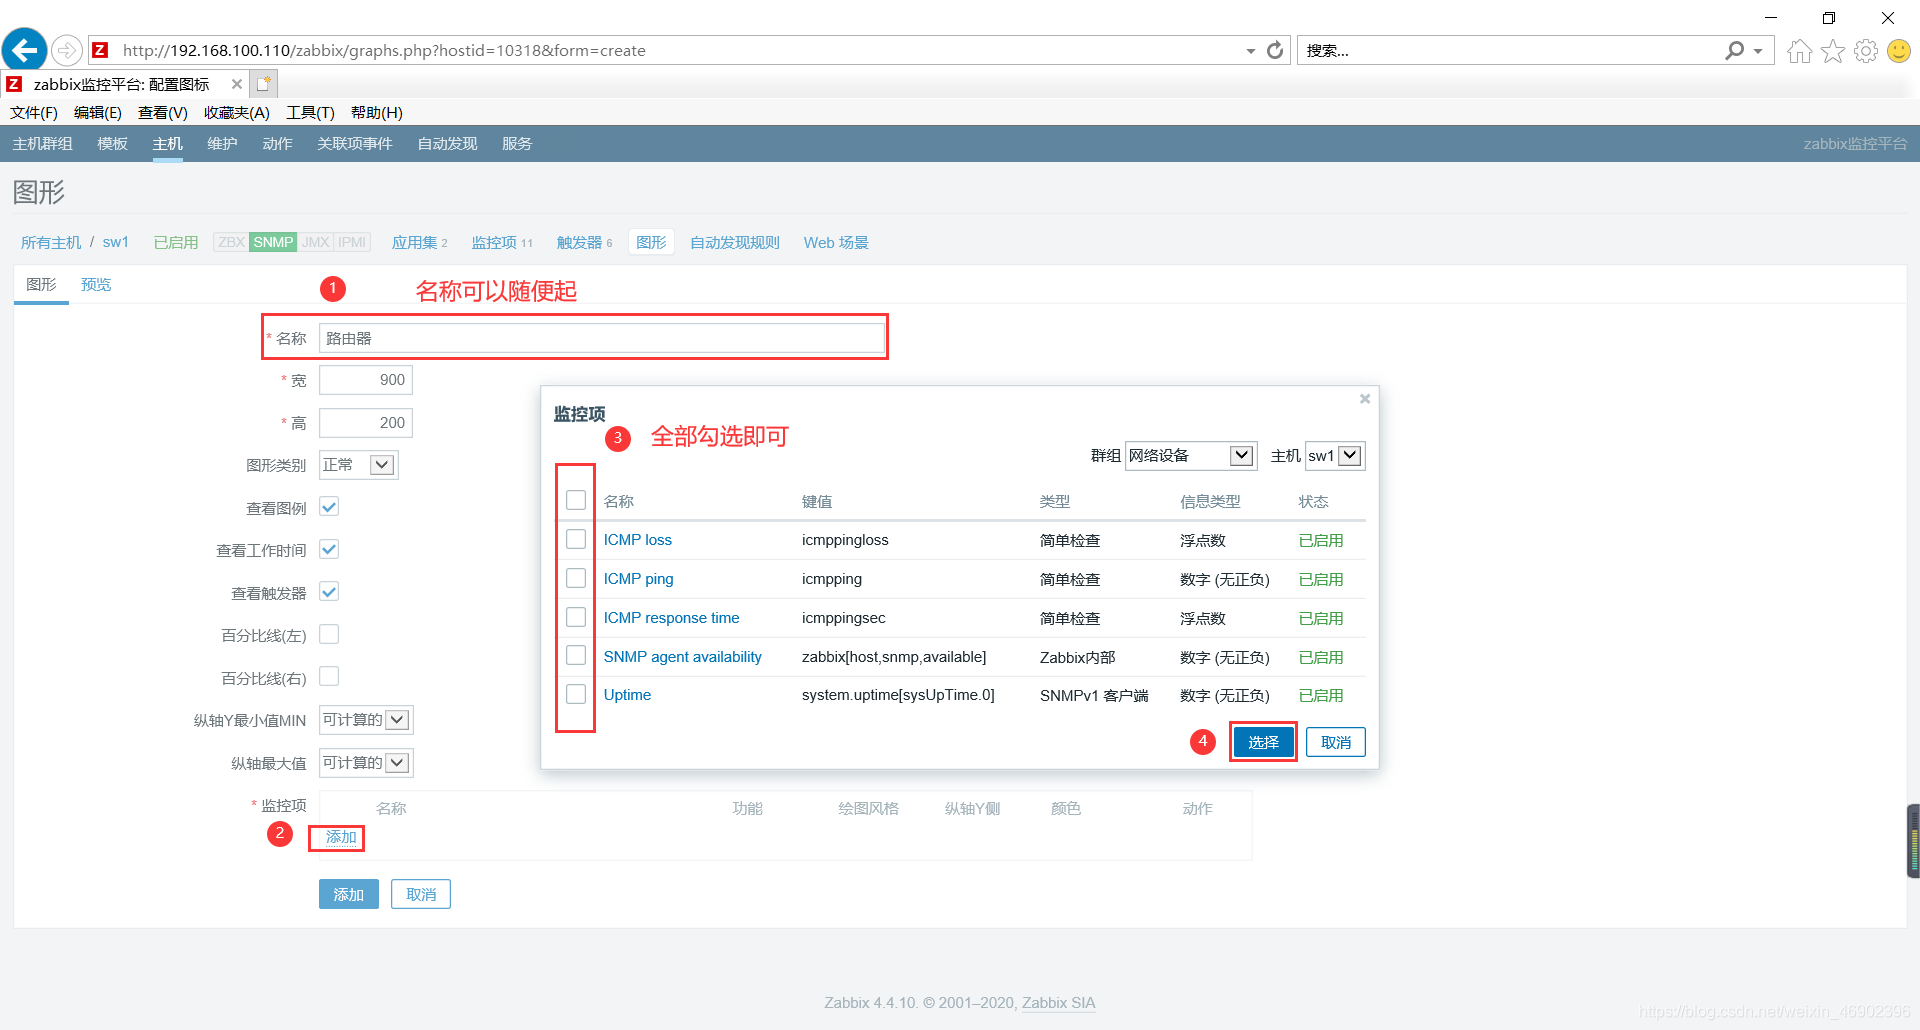Check the ICMP loss item checkbox
This screenshot has height=1030, width=1920.
pyautogui.click(x=576, y=539)
